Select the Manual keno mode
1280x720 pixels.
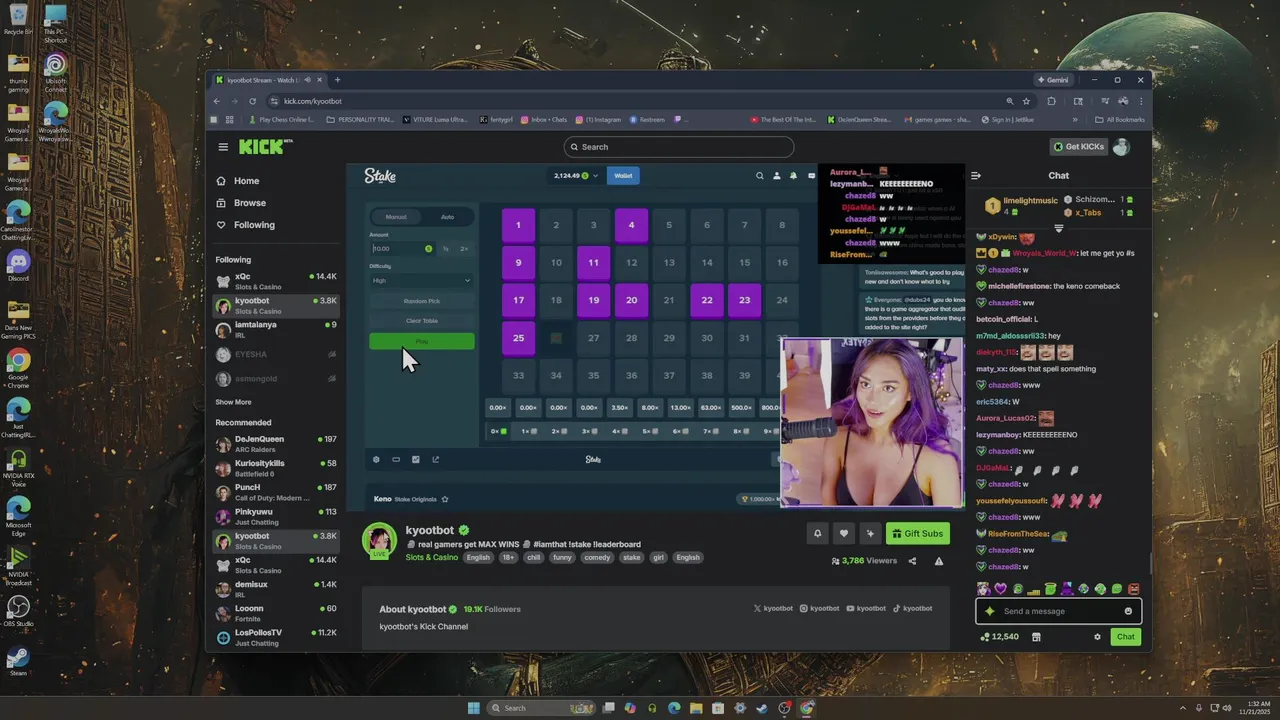396,217
